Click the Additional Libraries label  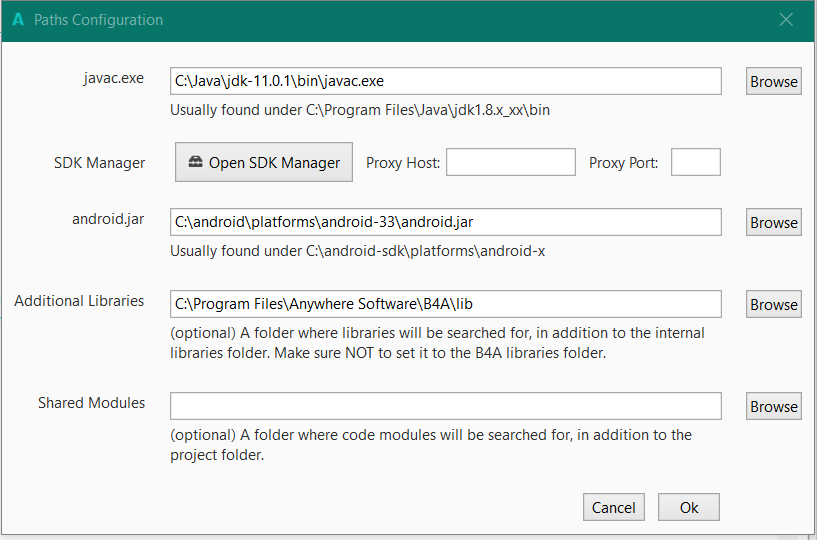[x=79, y=301]
